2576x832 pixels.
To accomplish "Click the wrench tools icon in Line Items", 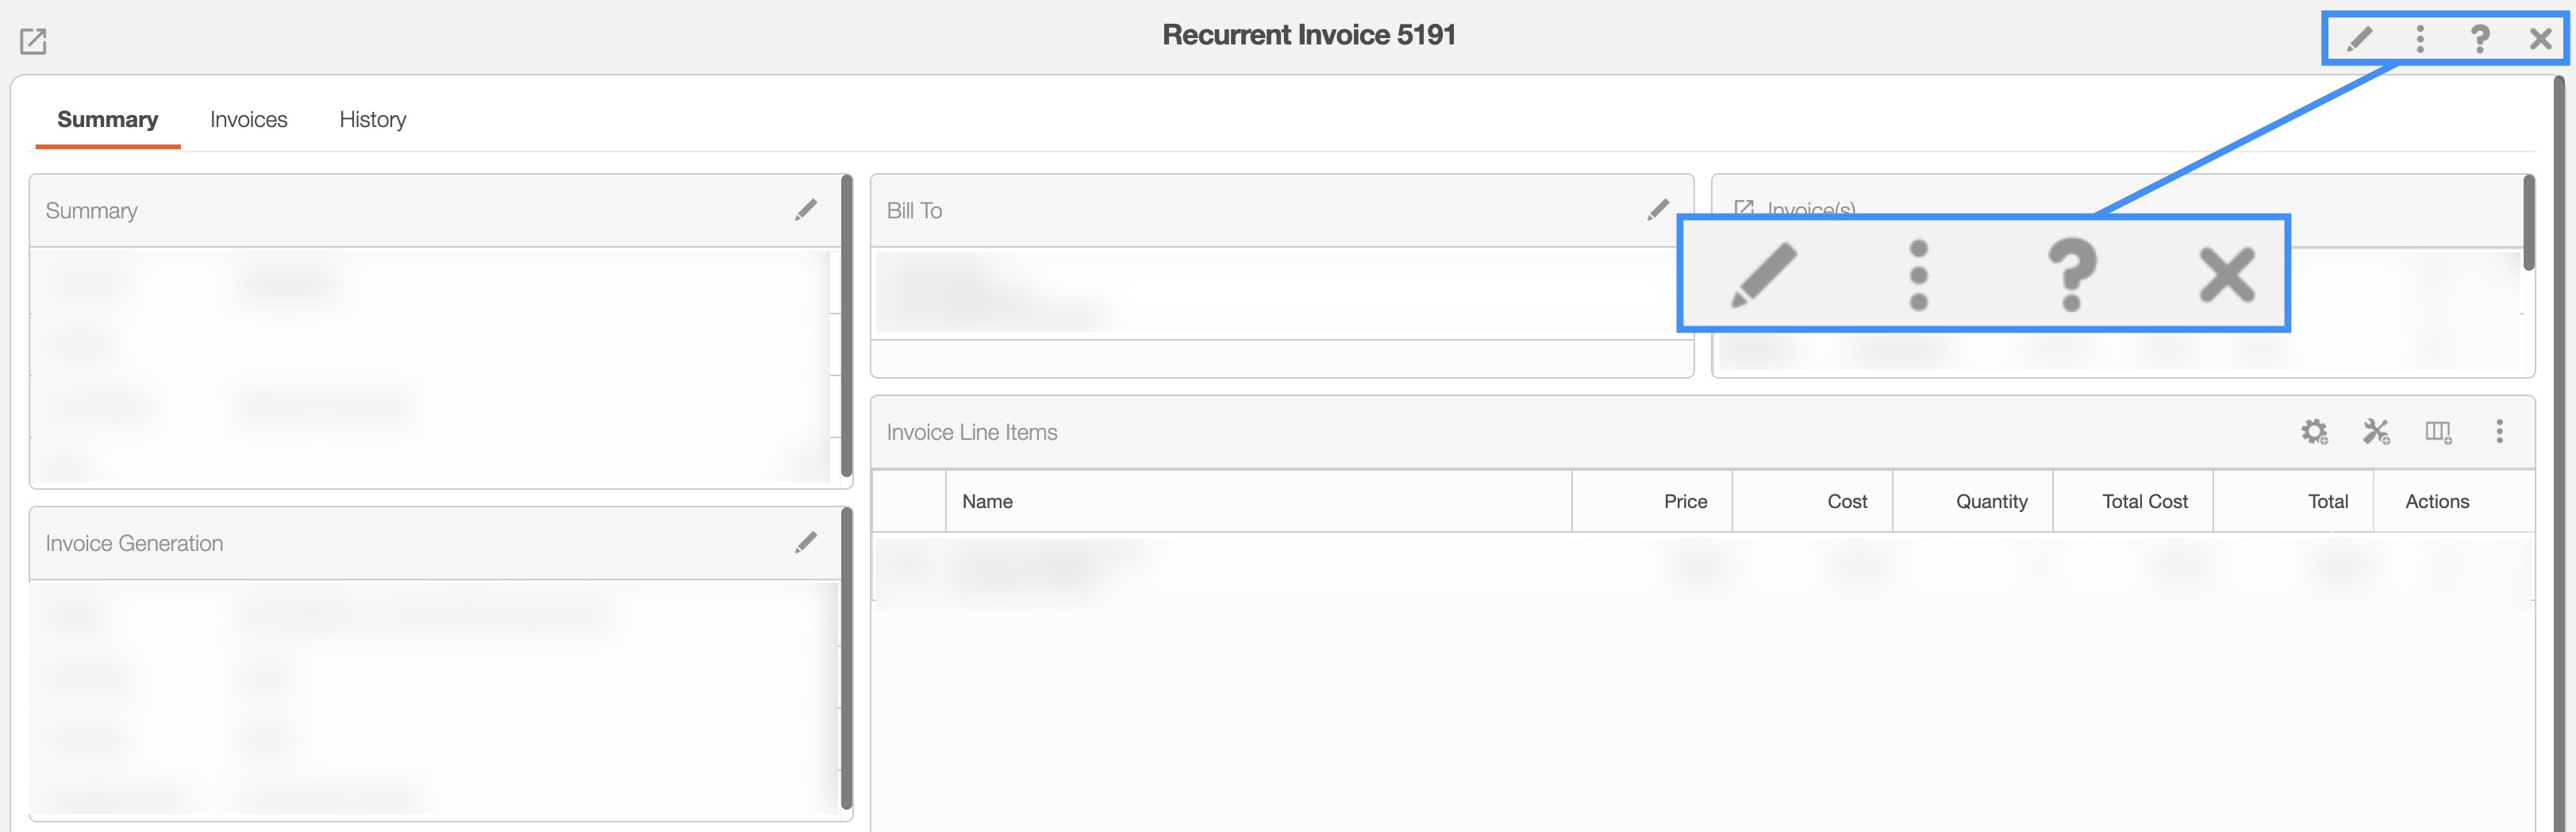I will [x=2375, y=432].
